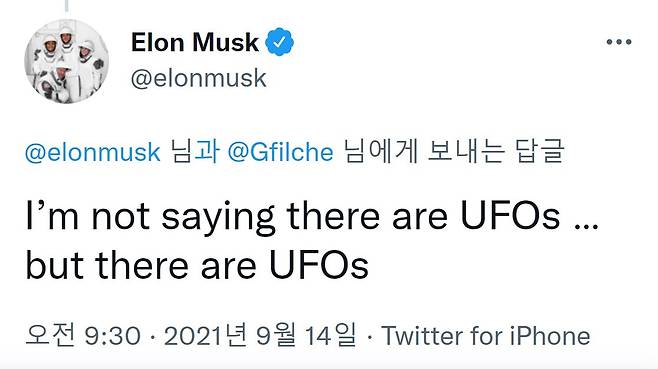Screen dimensions: 658x369
Task: Click the 'but there are UFOs' line
Action: tap(197, 266)
